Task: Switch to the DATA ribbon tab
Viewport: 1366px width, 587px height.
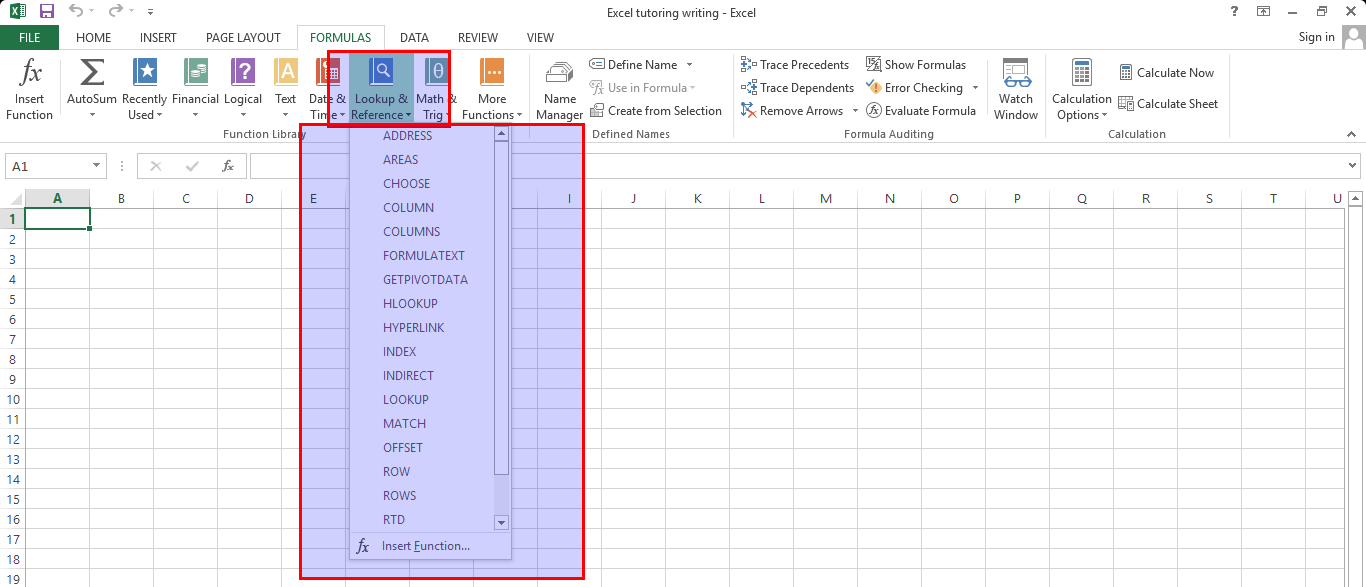Action: [414, 38]
